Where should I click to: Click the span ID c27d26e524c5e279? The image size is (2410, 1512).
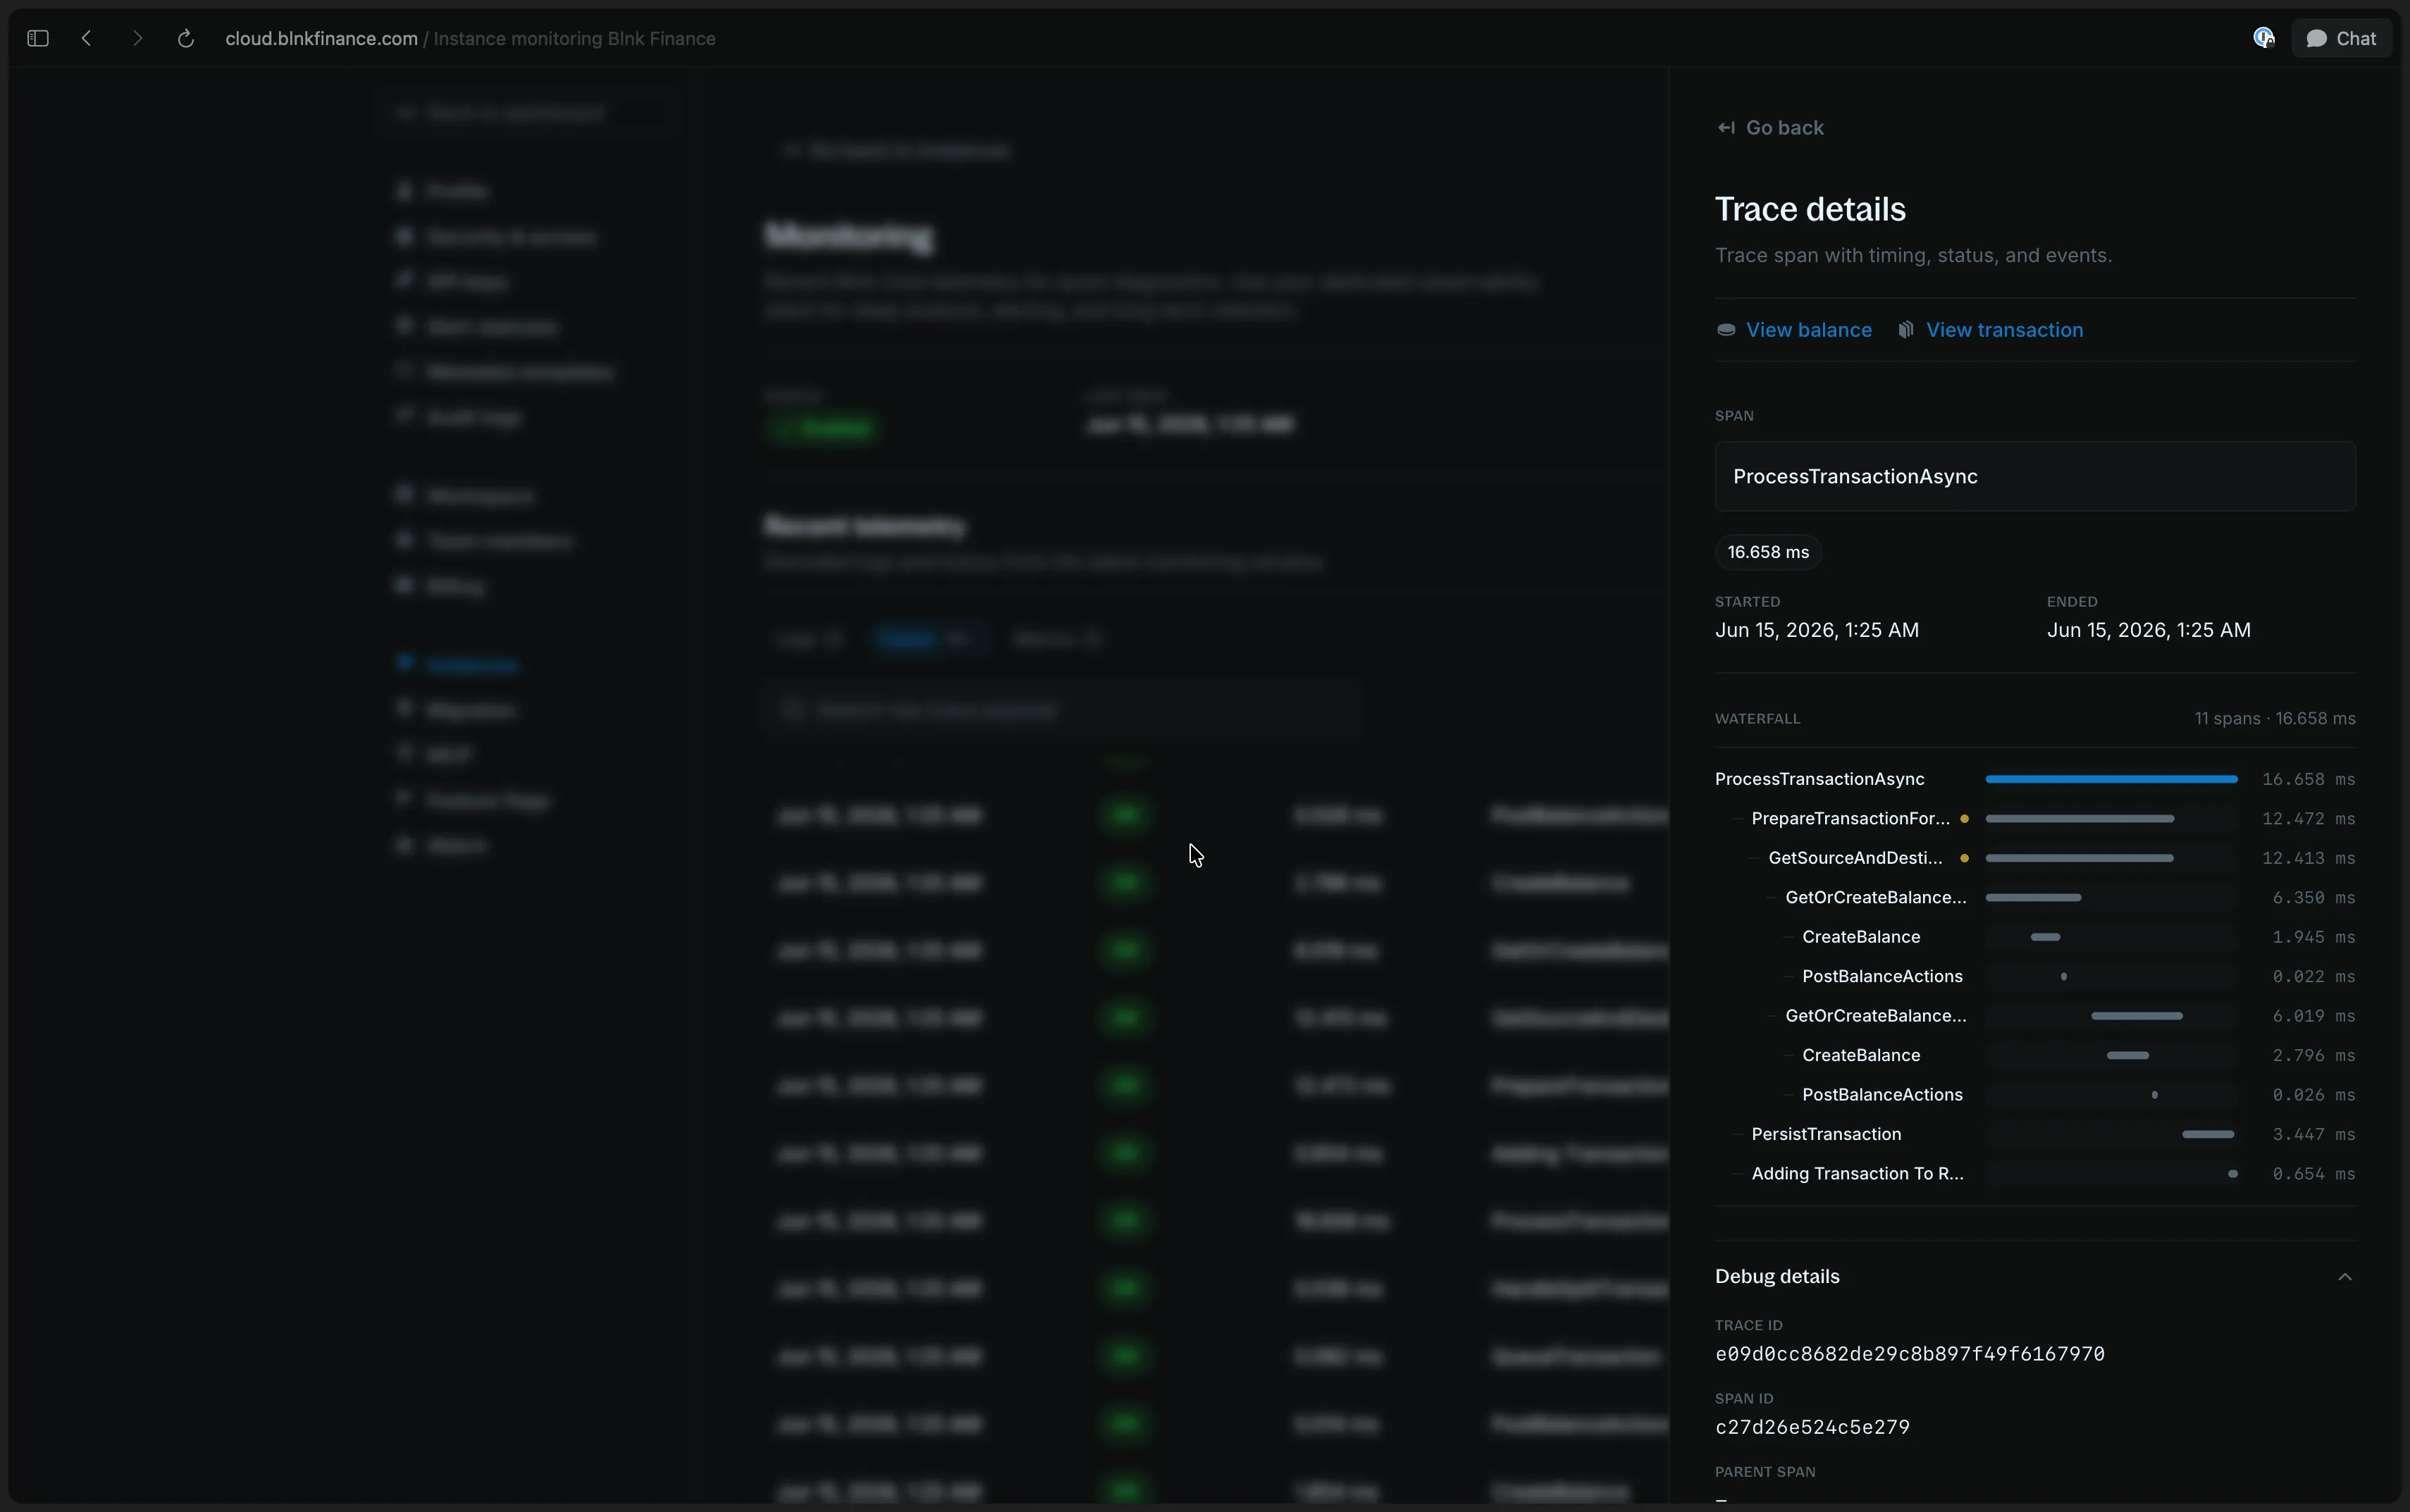(1812, 1428)
